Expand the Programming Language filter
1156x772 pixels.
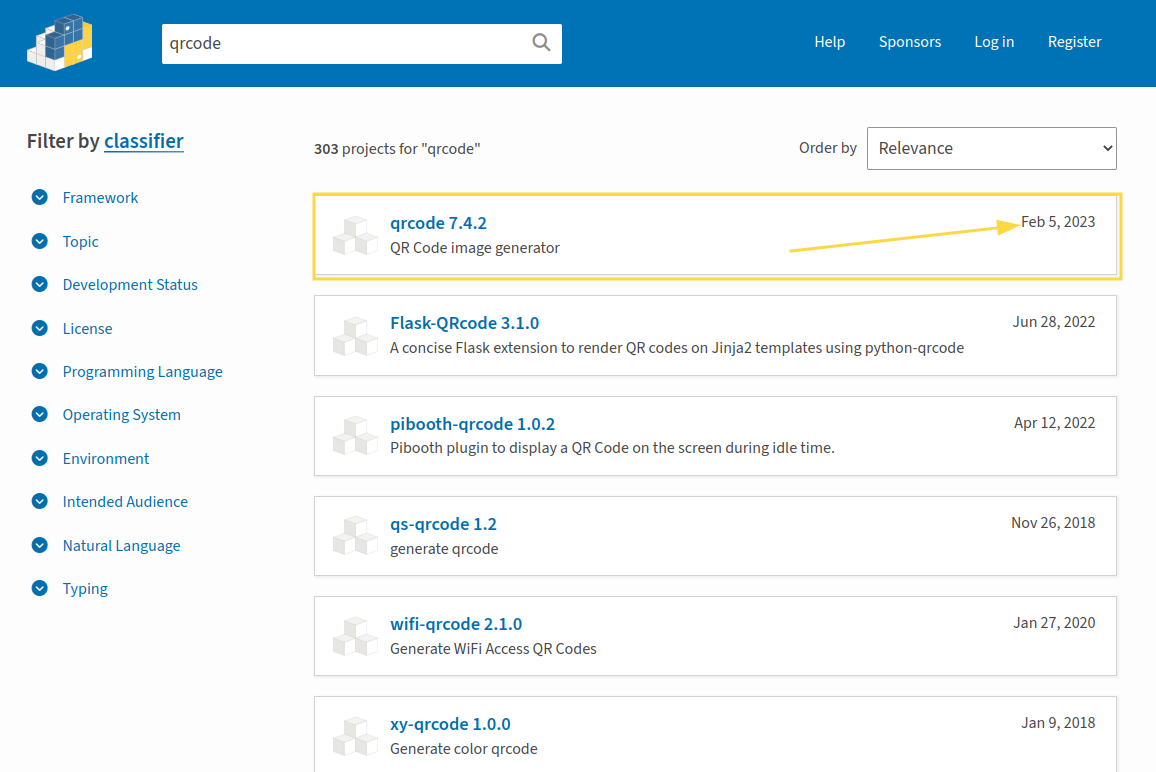(x=40, y=372)
